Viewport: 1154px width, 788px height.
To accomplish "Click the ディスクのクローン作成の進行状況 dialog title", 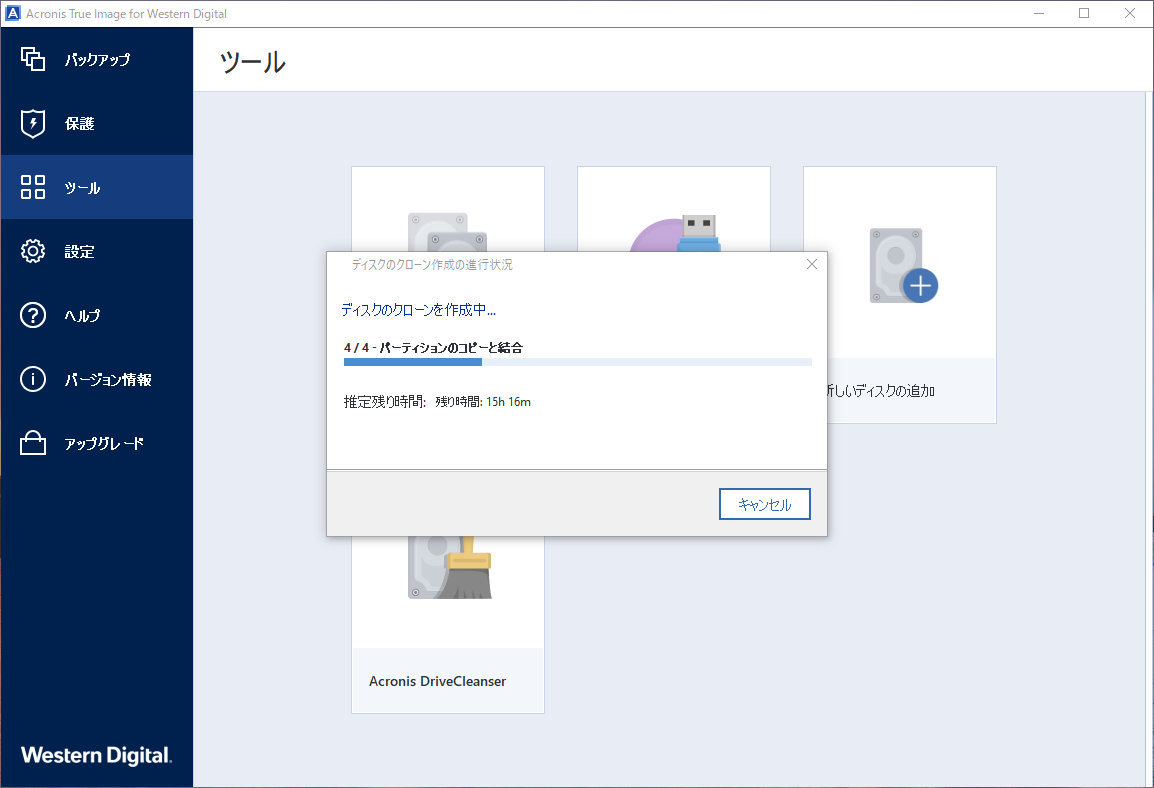I will coord(432,264).
